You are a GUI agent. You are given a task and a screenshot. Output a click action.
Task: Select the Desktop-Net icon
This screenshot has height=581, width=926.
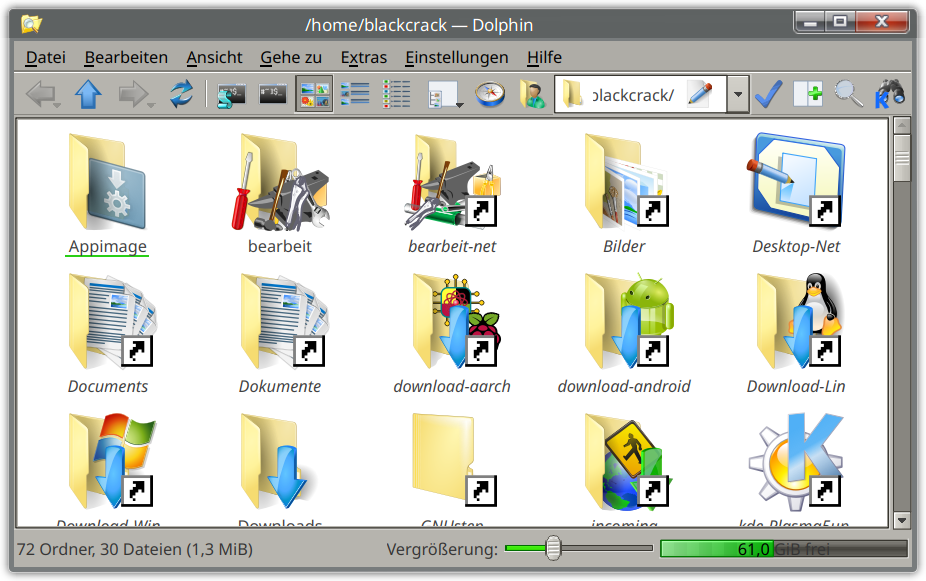(x=796, y=180)
